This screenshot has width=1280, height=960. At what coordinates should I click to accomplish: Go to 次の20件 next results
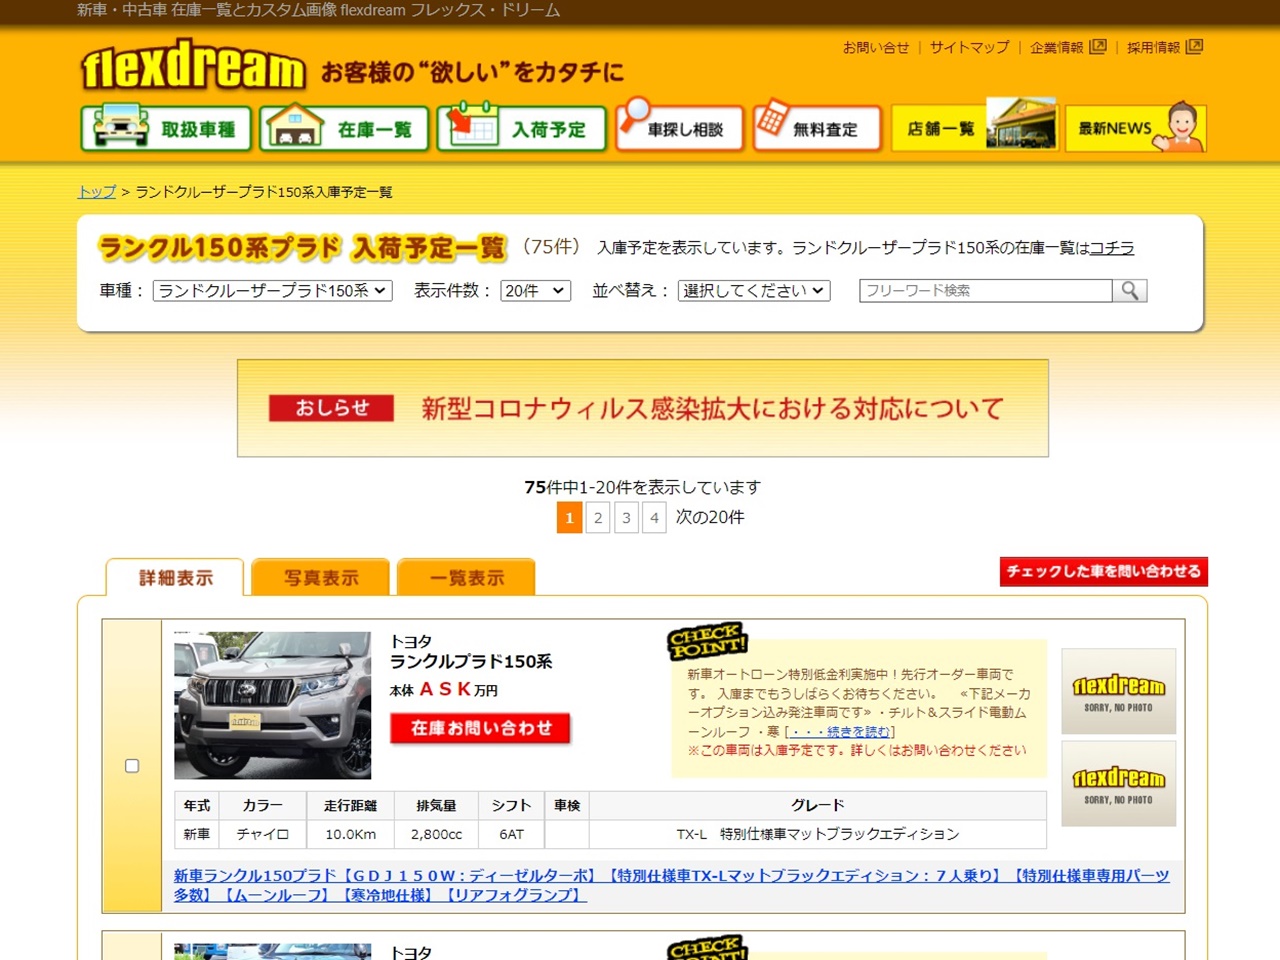[x=710, y=517]
